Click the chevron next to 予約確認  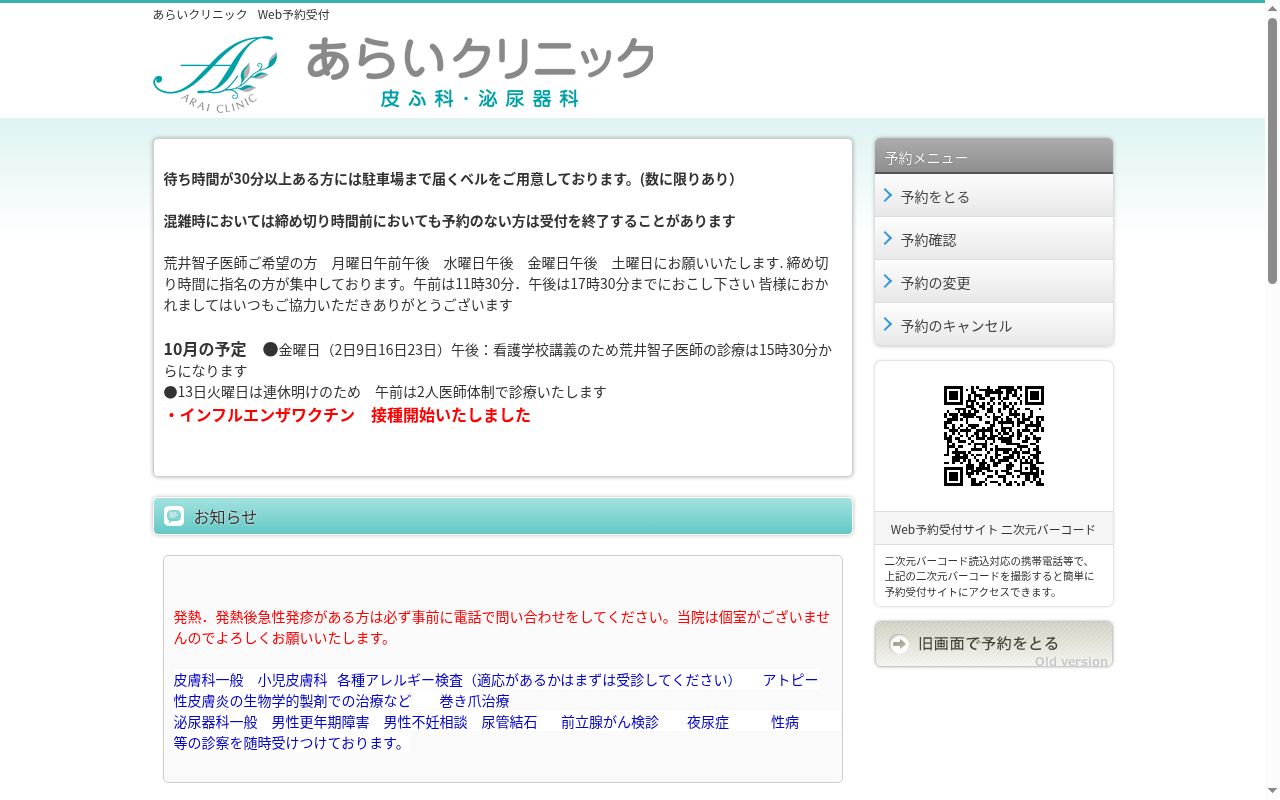(887, 238)
